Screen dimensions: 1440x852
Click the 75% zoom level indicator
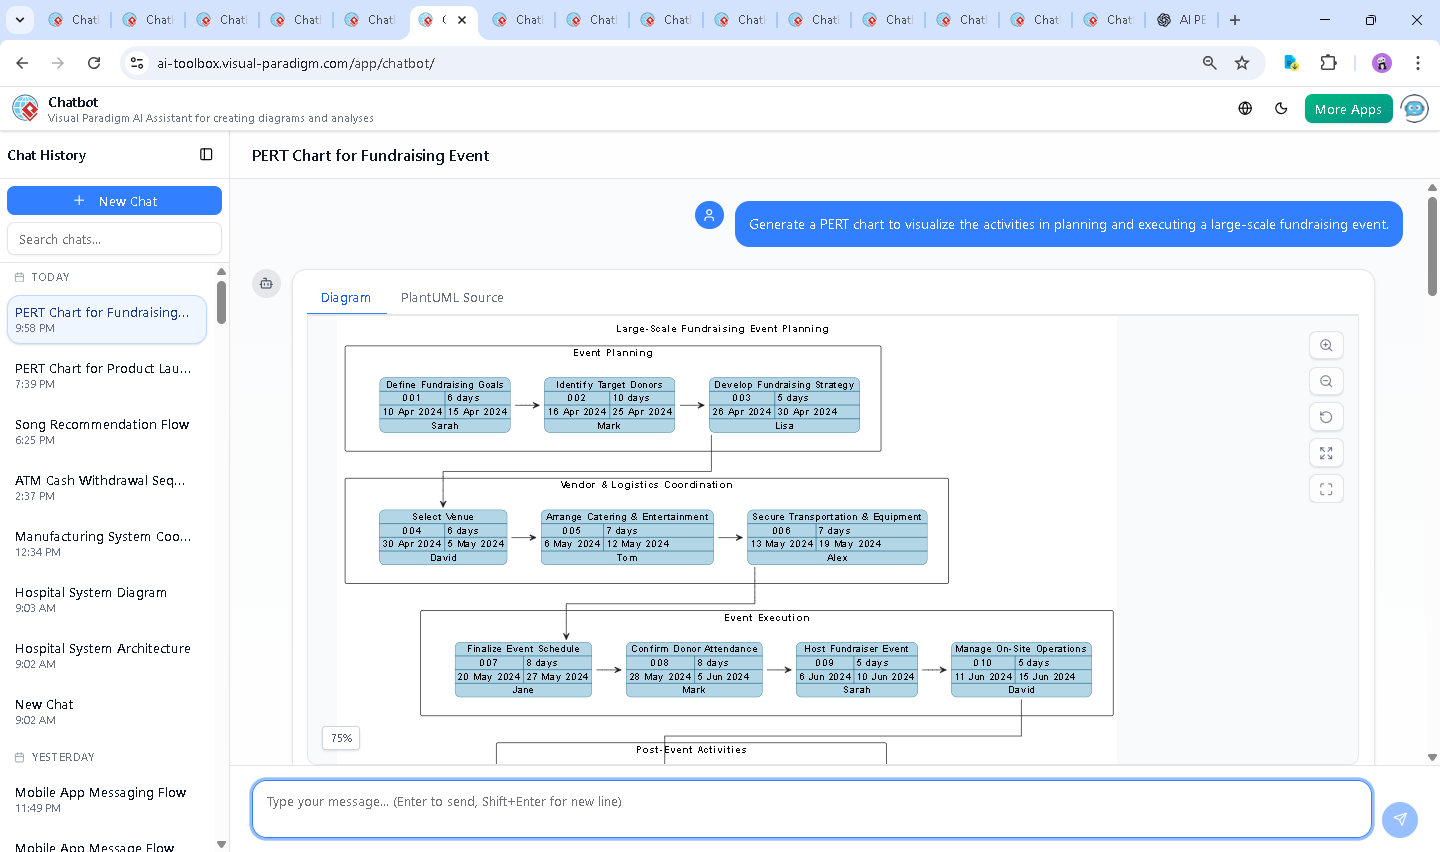pos(341,738)
